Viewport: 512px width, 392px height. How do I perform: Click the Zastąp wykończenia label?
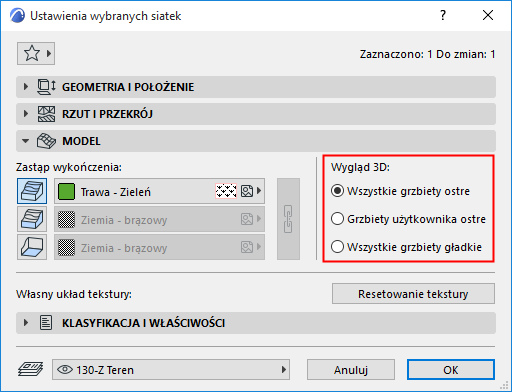coord(69,167)
